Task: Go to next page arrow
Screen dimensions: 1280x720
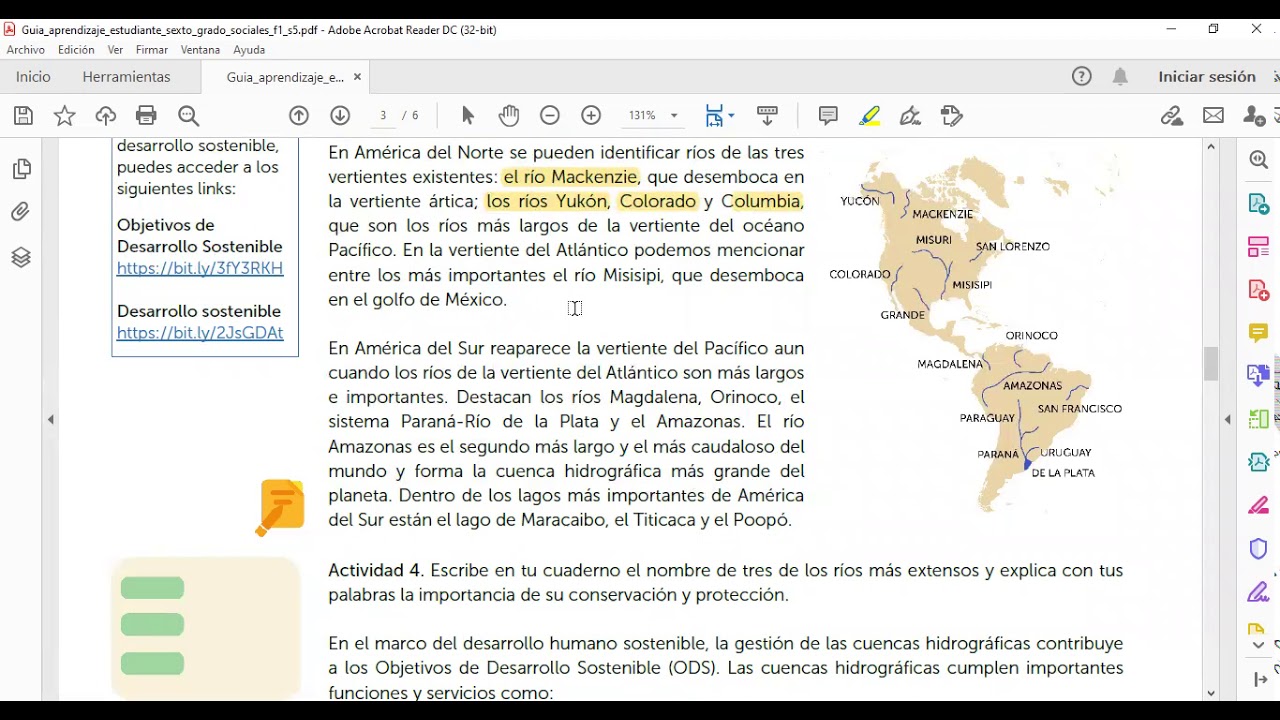Action: [340, 116]
